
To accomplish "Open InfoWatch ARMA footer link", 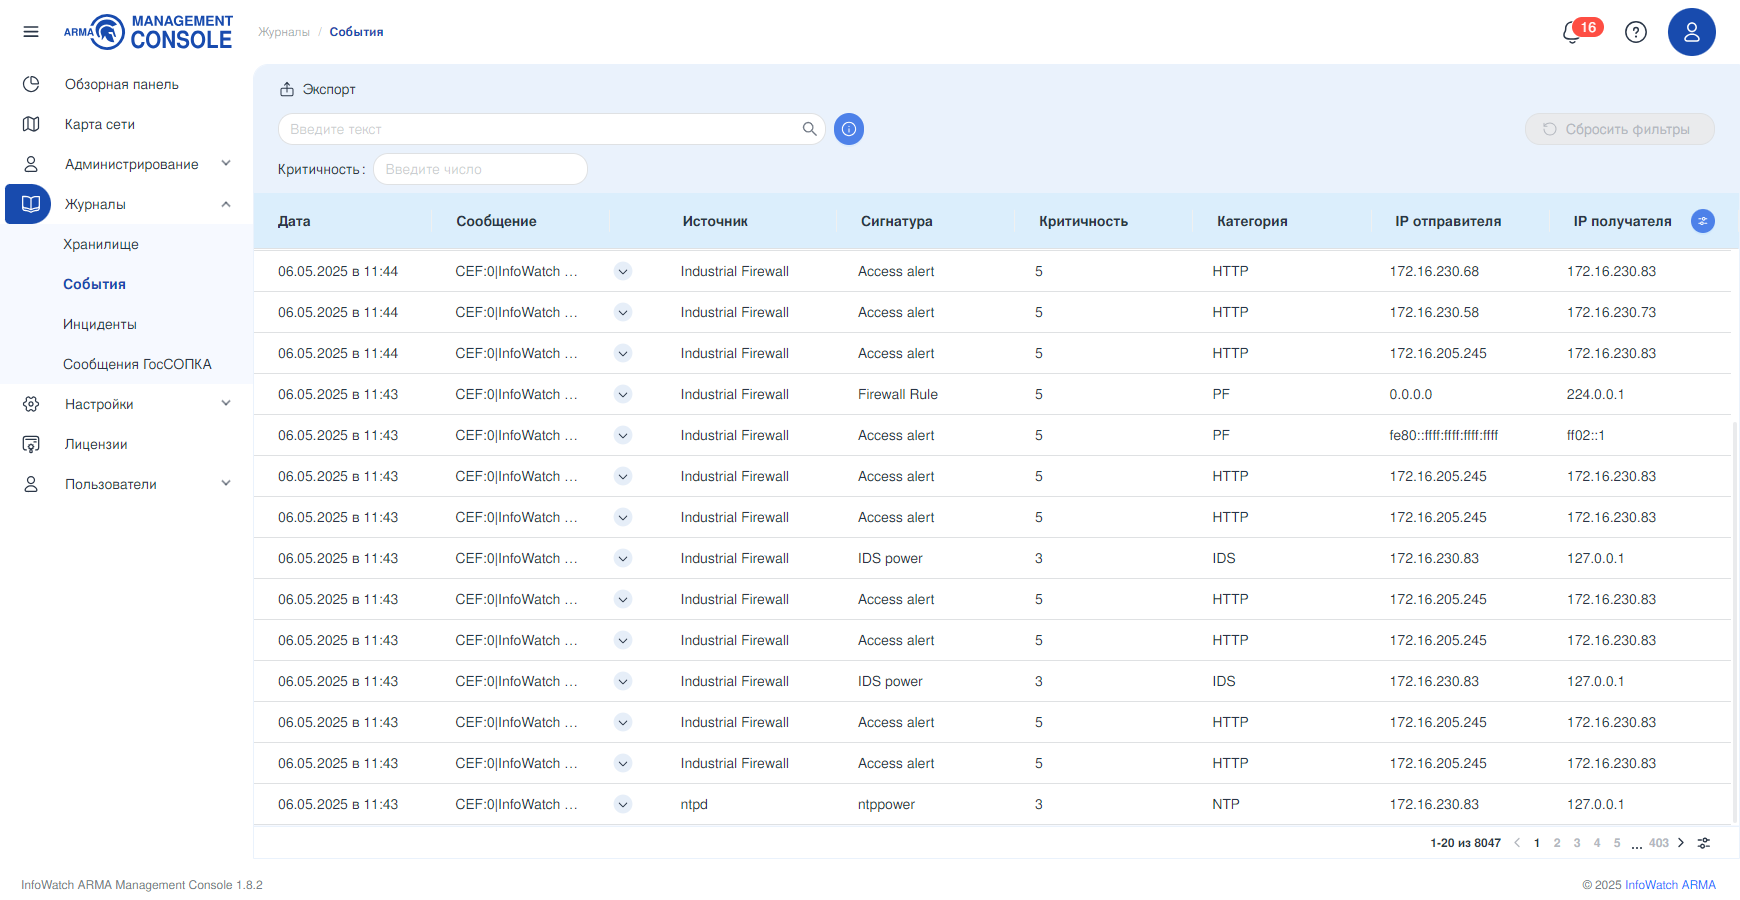I will click(x=1670, y=885).
